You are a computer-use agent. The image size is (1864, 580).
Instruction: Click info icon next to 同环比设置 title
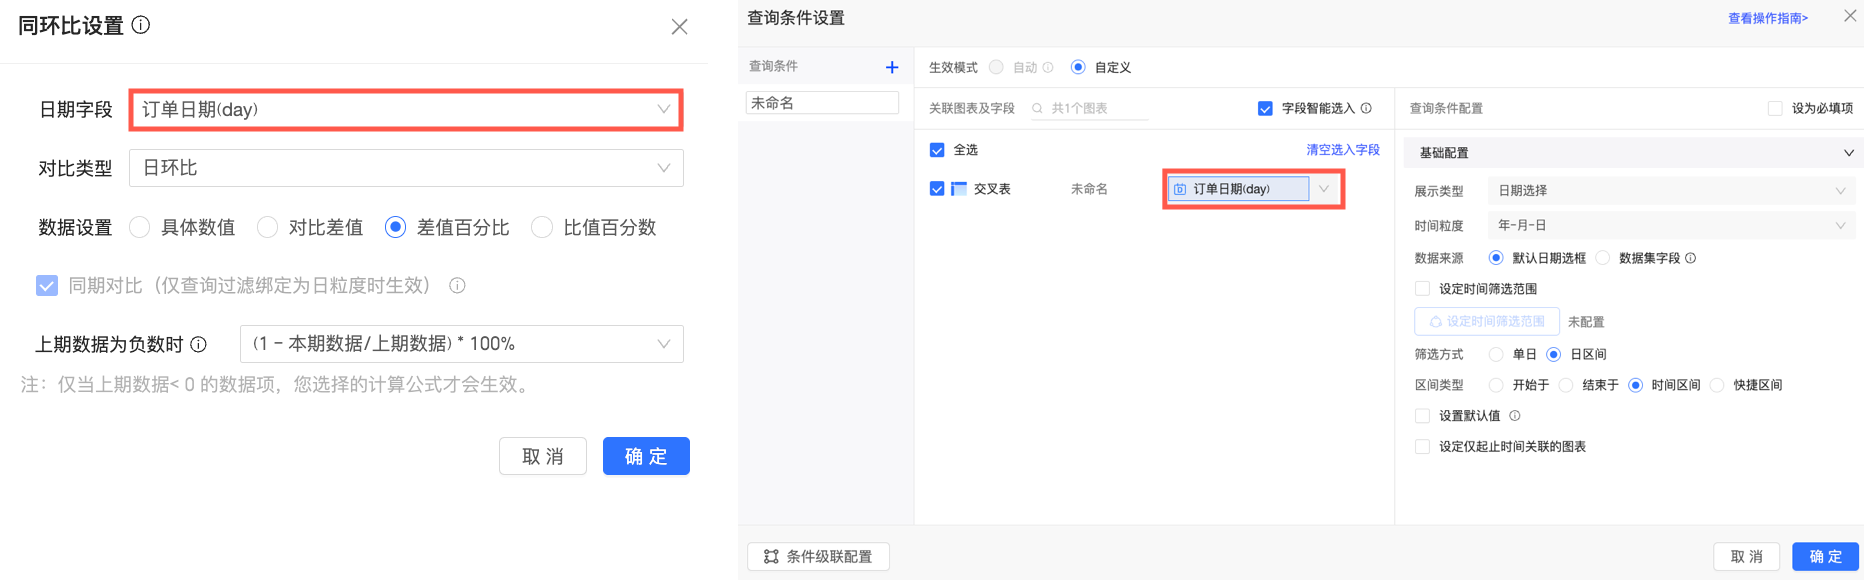141,25
